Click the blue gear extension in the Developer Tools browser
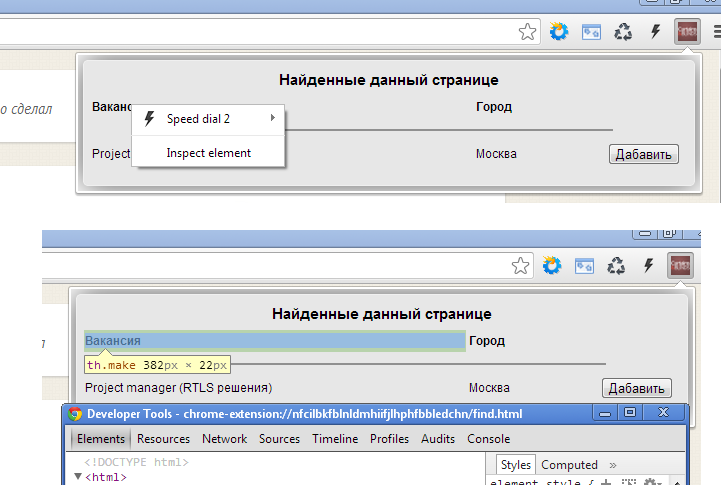This screenshot has height=485, width=721. click(x=552, y=266)
